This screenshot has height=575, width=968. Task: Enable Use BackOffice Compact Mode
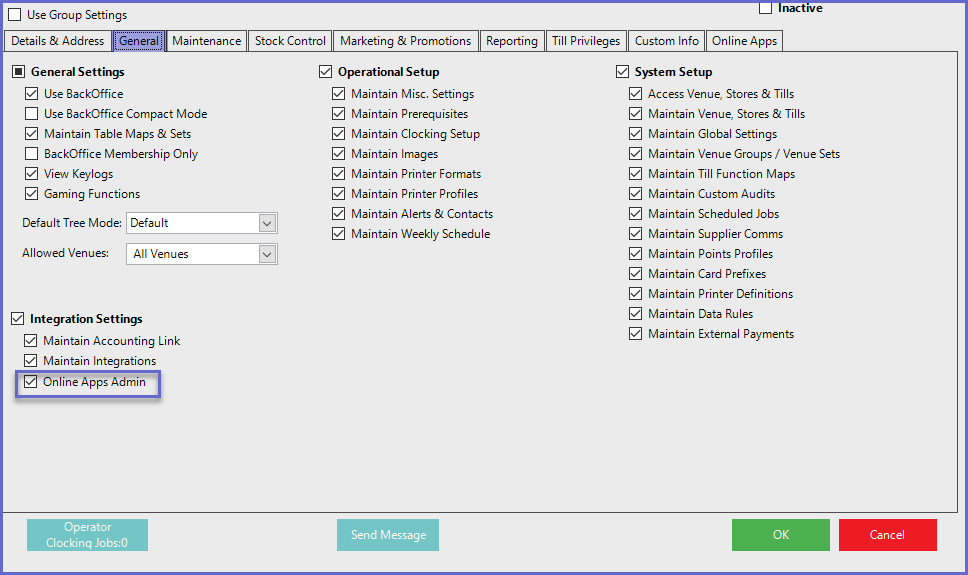point(32,114)
